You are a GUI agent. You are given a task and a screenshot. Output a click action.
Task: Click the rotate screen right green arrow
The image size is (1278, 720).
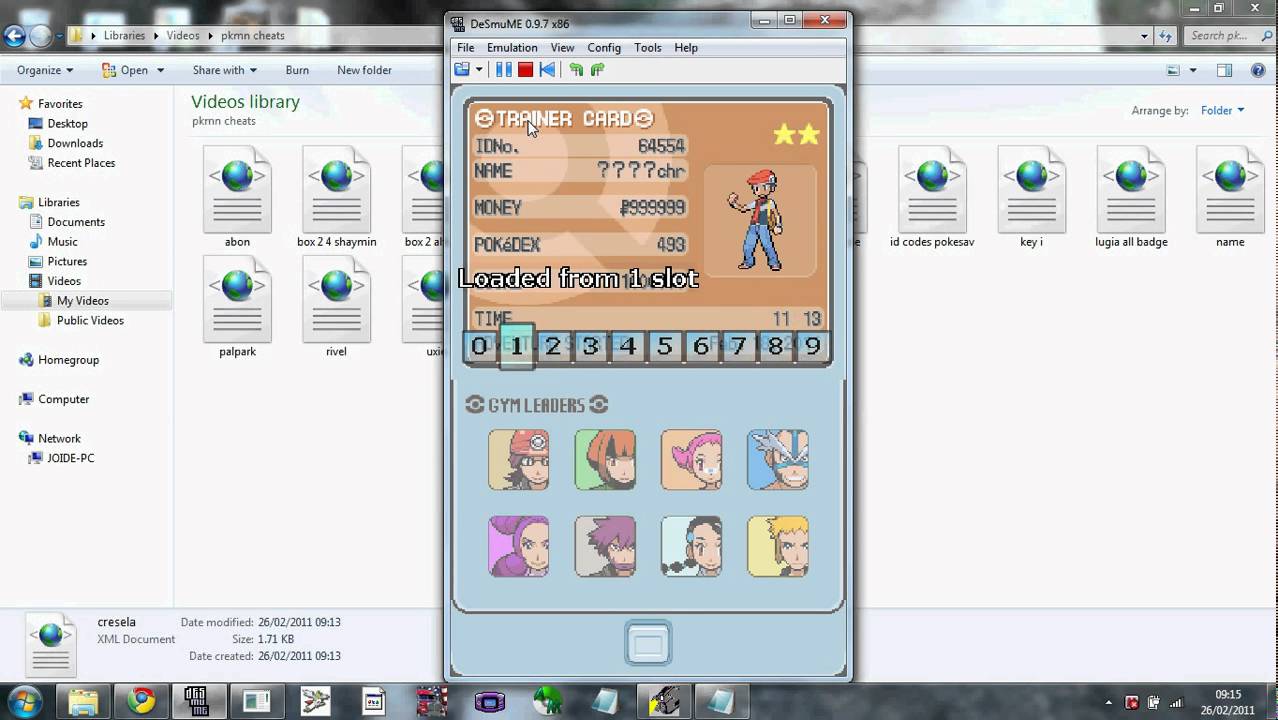click(597, 69)
